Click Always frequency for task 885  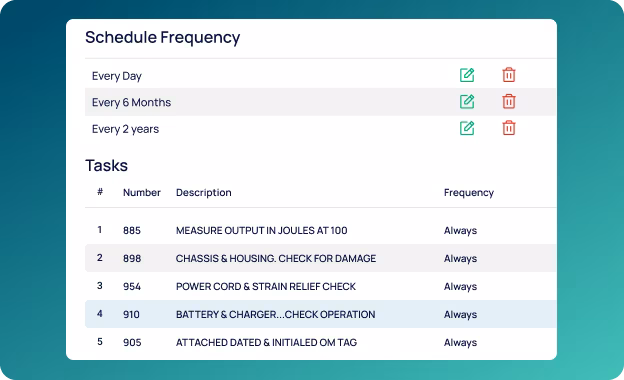click(460, 231)
